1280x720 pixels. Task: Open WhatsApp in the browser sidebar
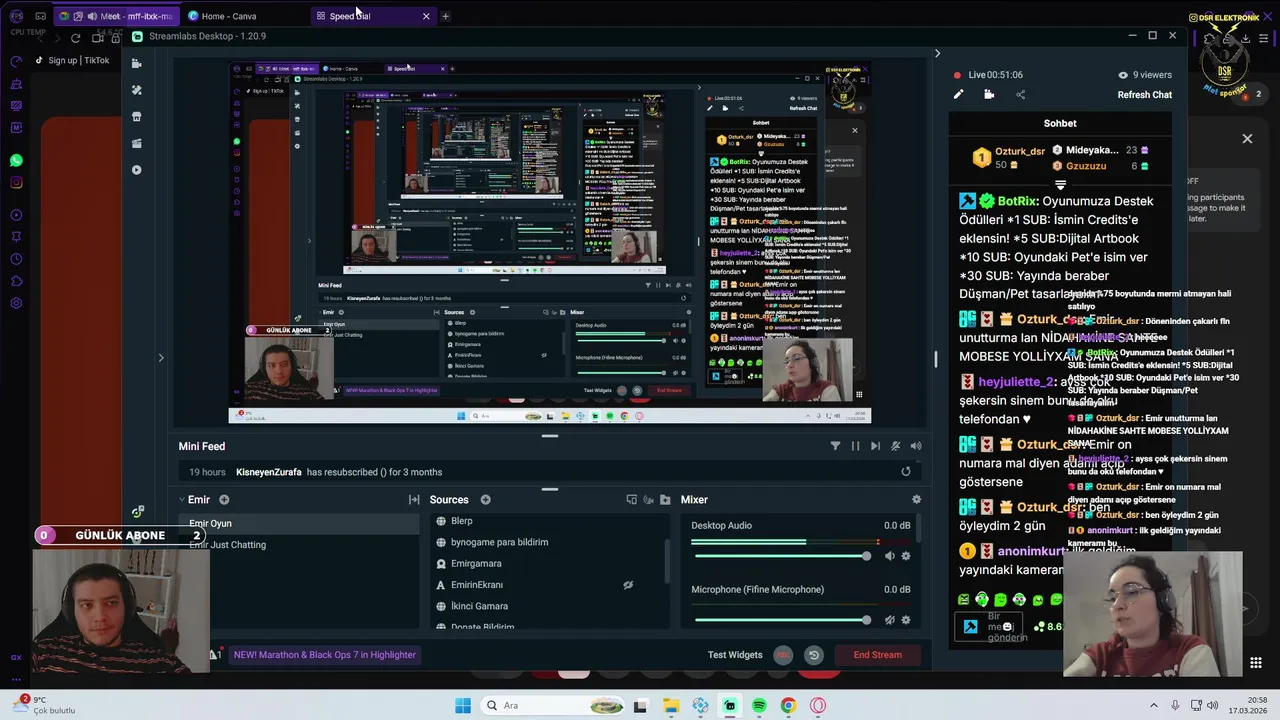(16, 160)
